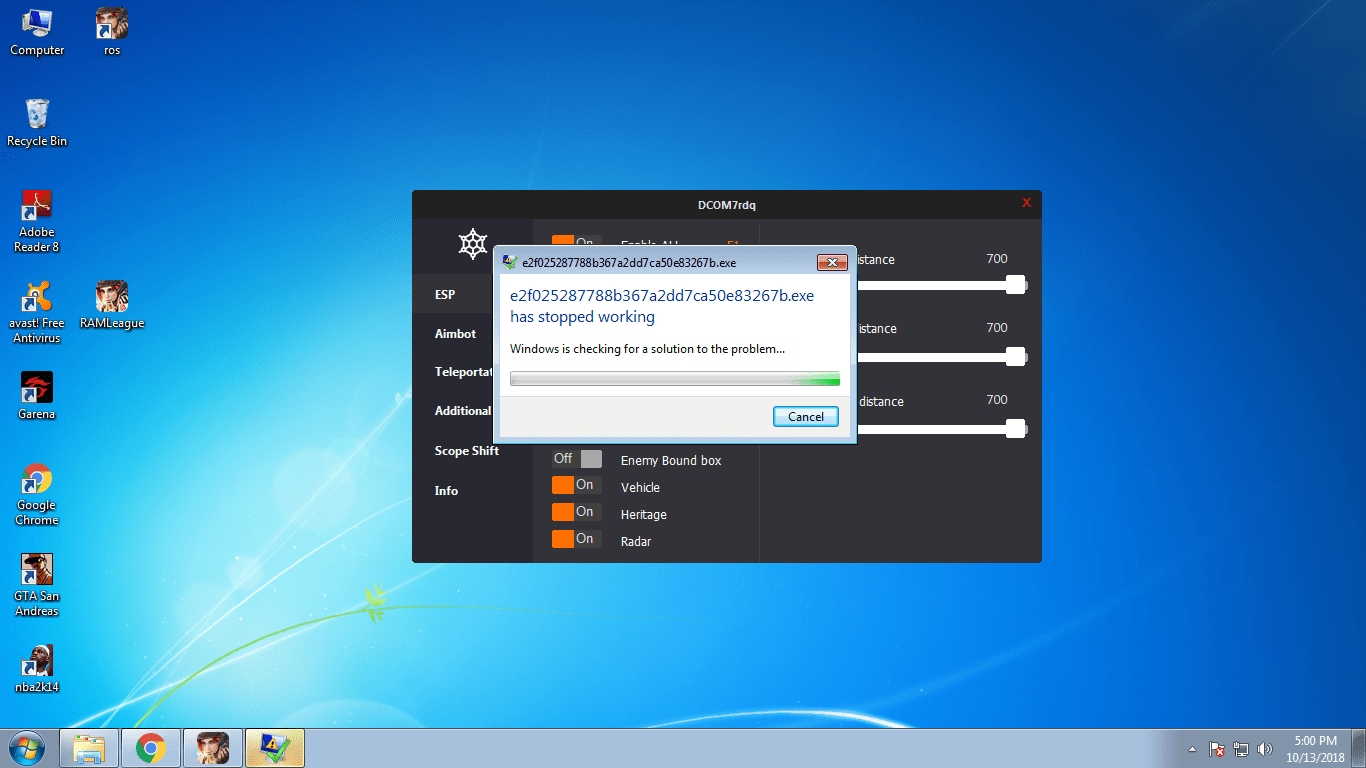Click the crash dialog title bar icon
1366x768 pixels.
click(510, 263)
